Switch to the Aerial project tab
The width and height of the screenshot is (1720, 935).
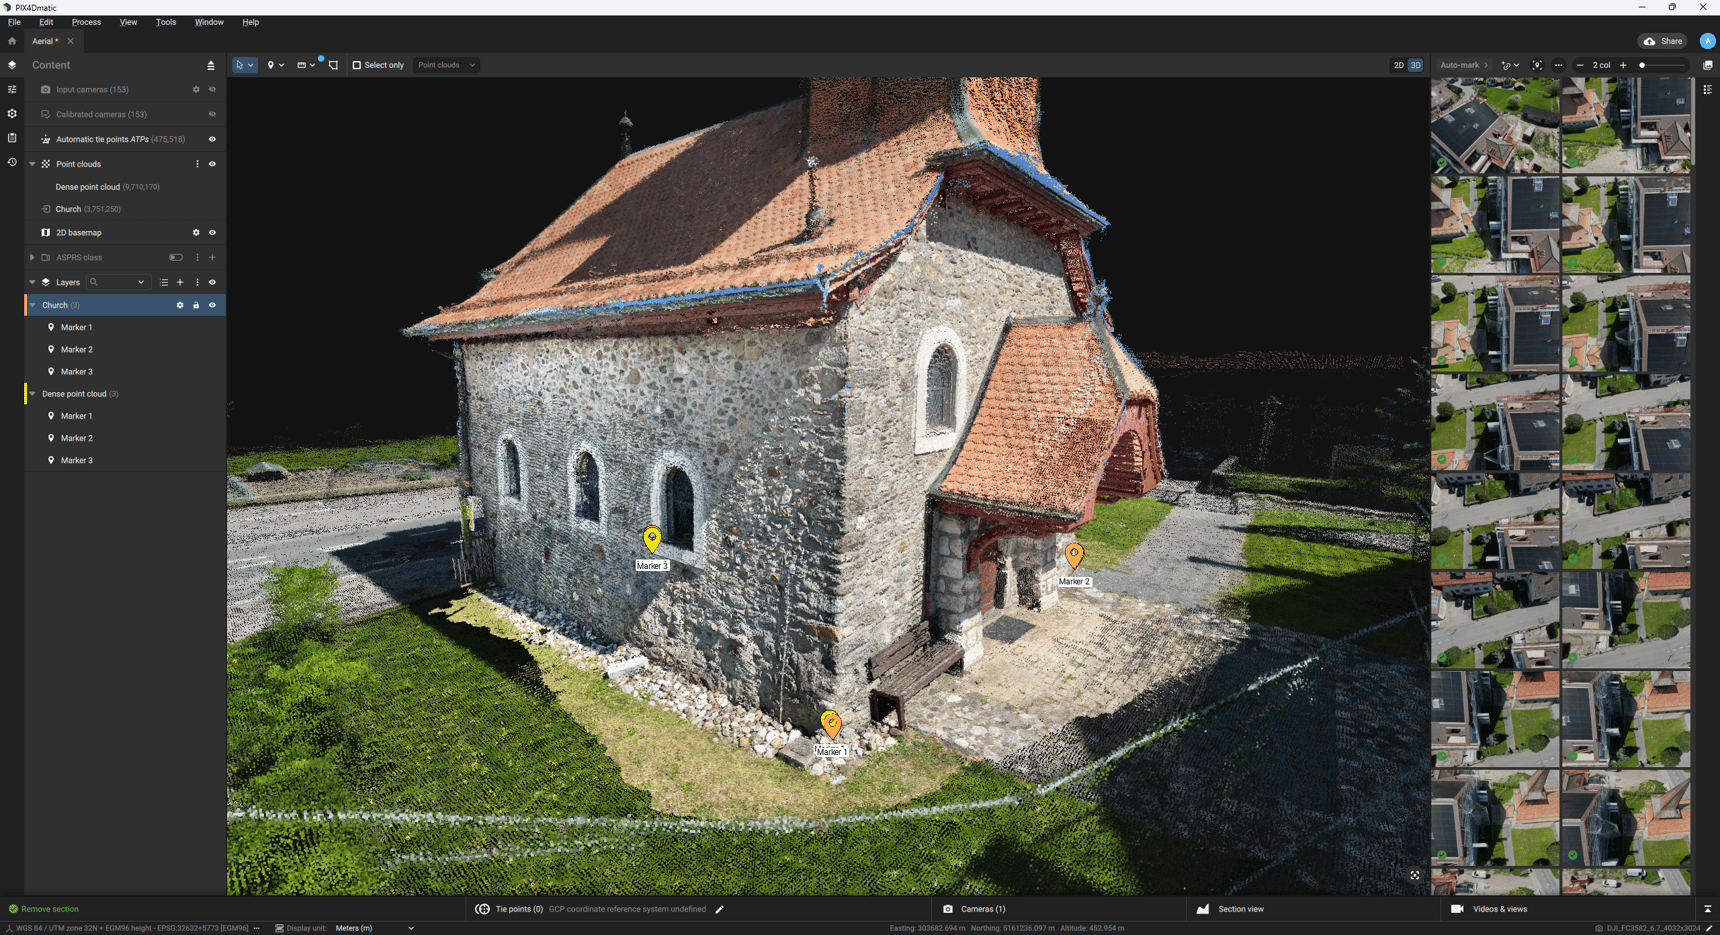[45, 41]
